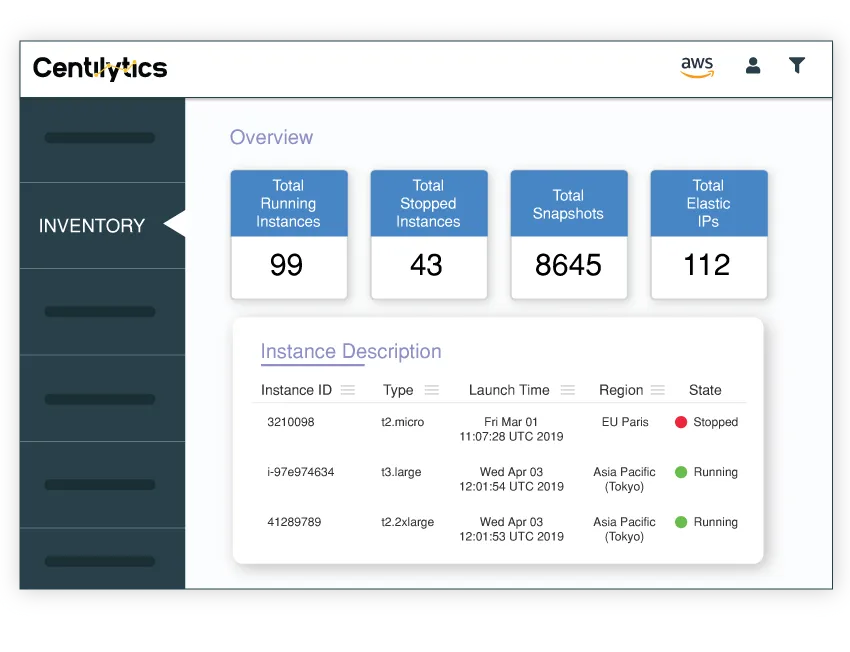Click Instance Description heading
The width and height of the screenshot is (850, 652).
pos(351,352)
